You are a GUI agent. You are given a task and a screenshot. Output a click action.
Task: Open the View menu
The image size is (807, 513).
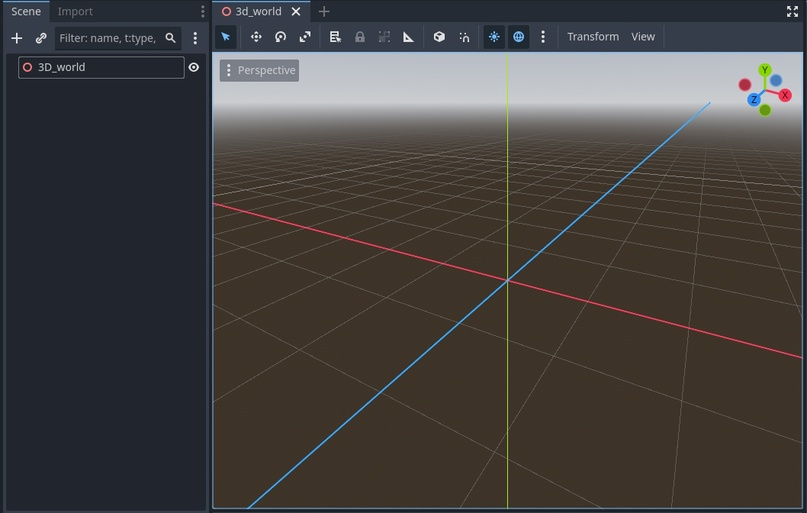pyautogui.click(x=643, y=37)
